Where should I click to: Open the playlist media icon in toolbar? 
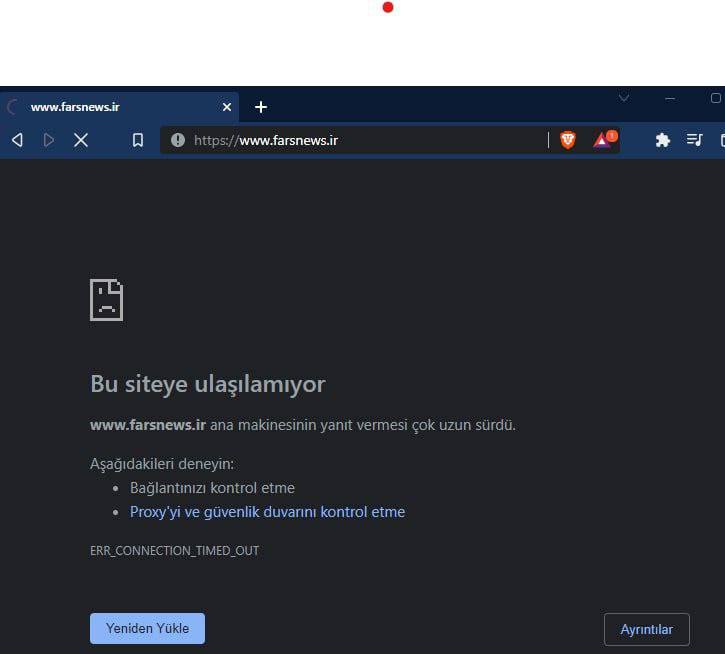[x=694, y=140]
